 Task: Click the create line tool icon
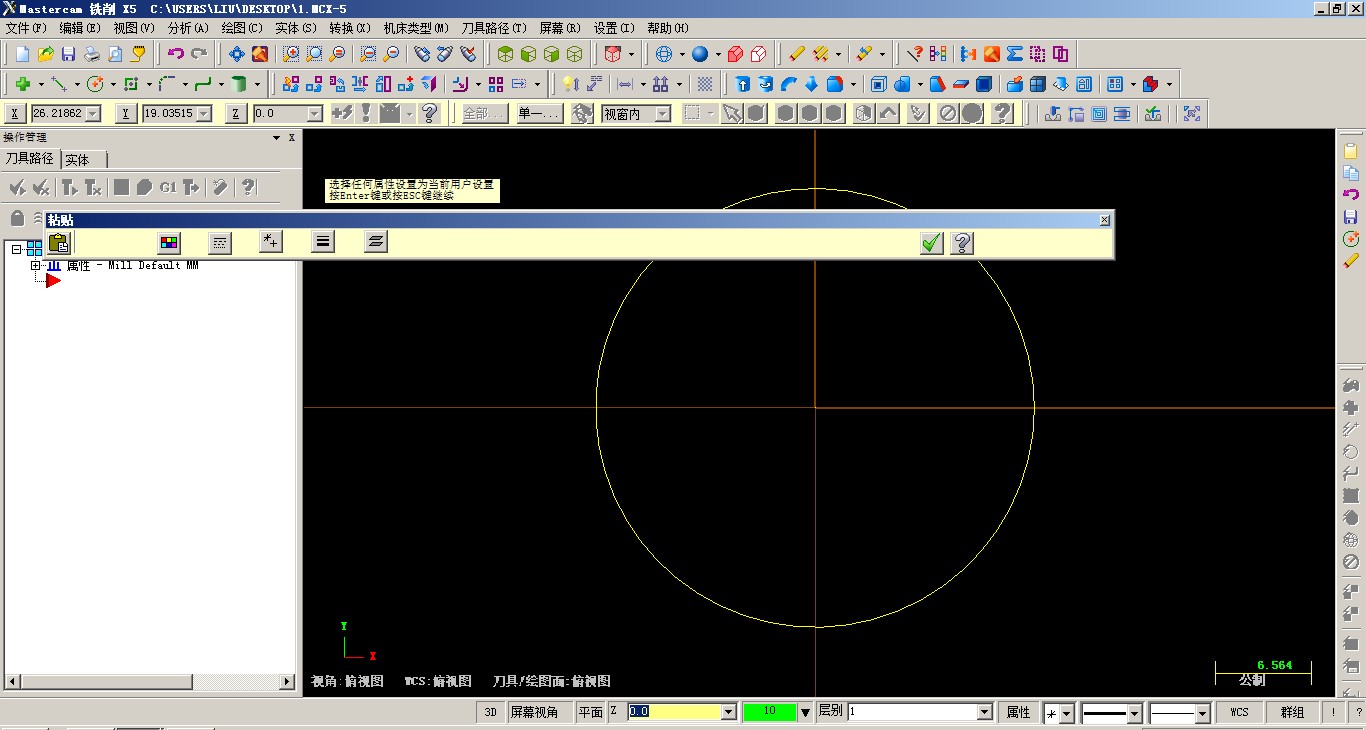tap(59, 84)
